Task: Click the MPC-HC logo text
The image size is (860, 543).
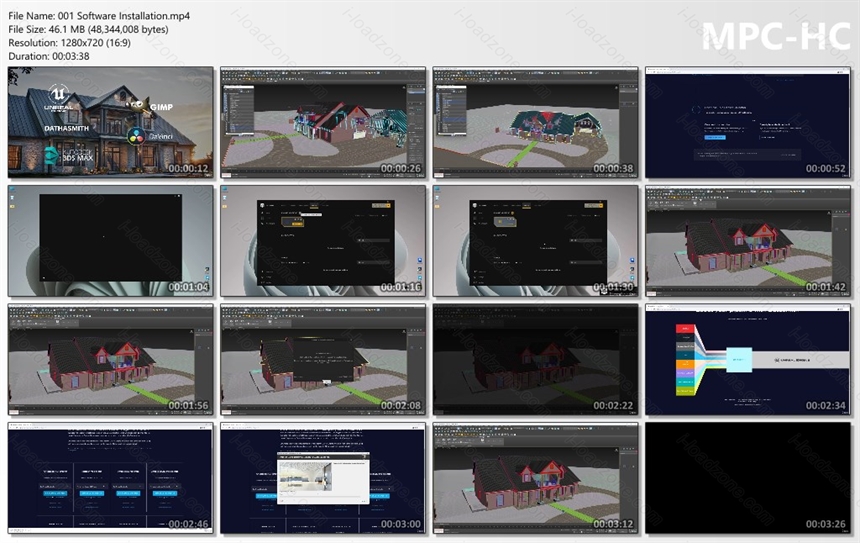Action: tap(776, 37)
